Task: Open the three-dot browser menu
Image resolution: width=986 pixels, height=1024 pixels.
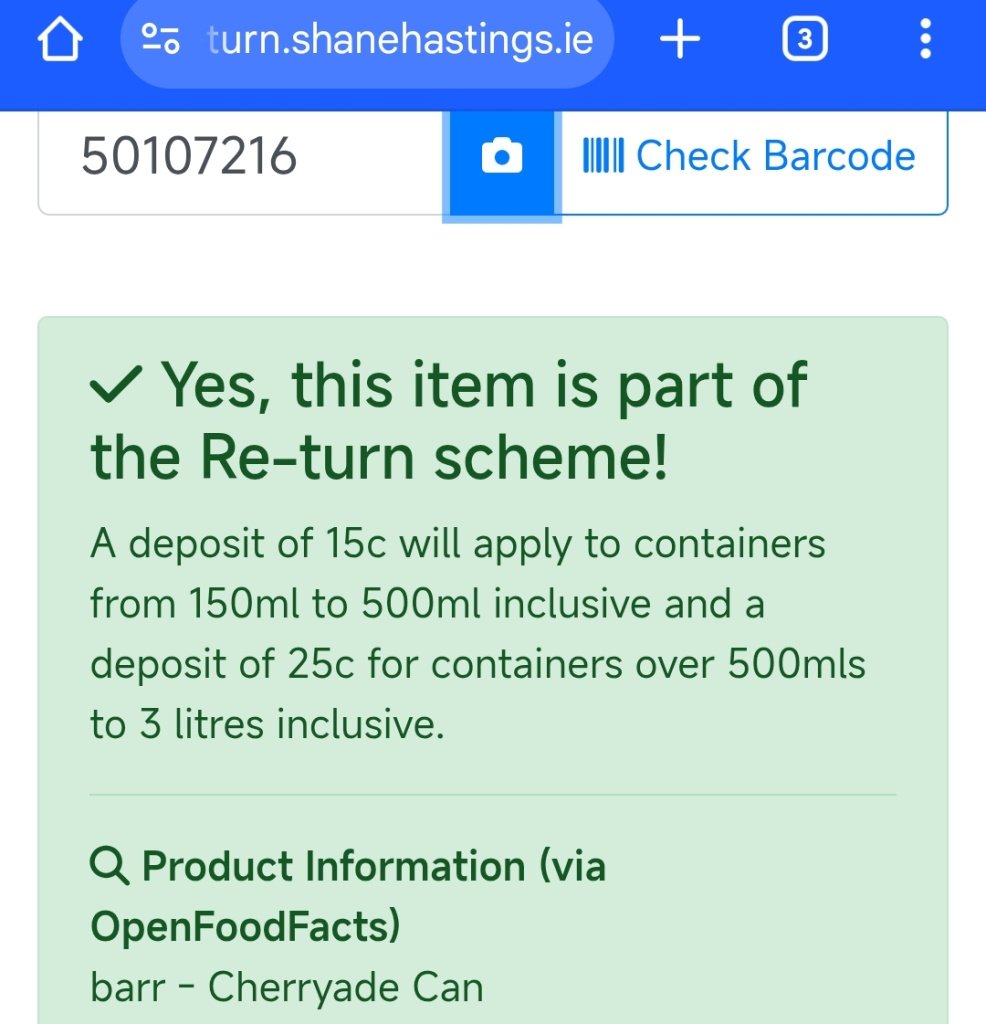Action: [925, 39]
